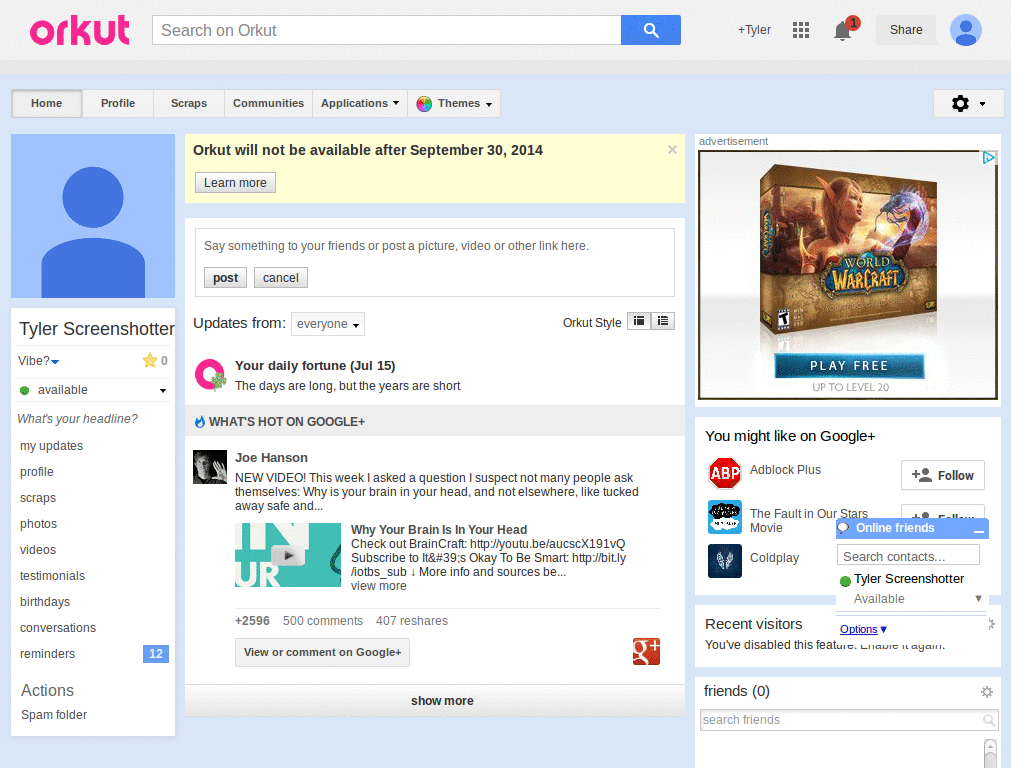Go to the Home tab
The height and width of the screenshot is (768, 1024).
click(46, 103)
